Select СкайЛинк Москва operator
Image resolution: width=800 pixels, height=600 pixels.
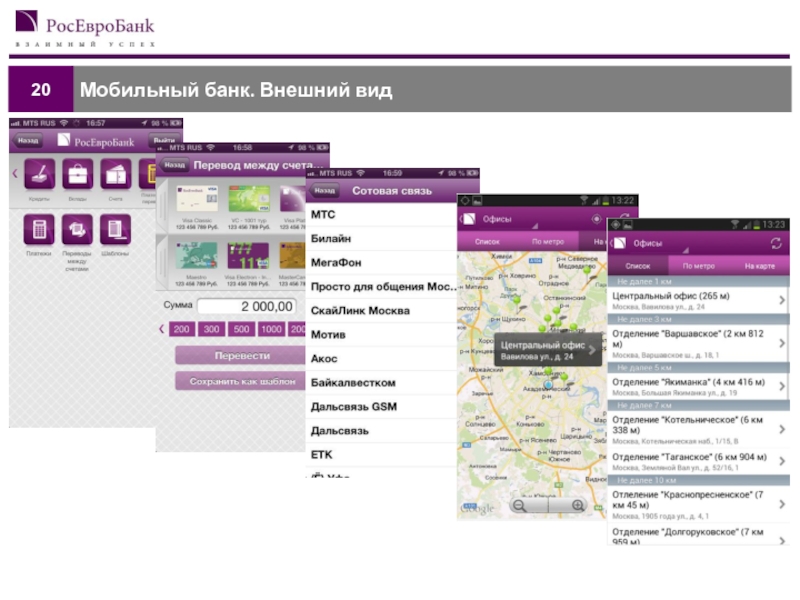point(381,311)
